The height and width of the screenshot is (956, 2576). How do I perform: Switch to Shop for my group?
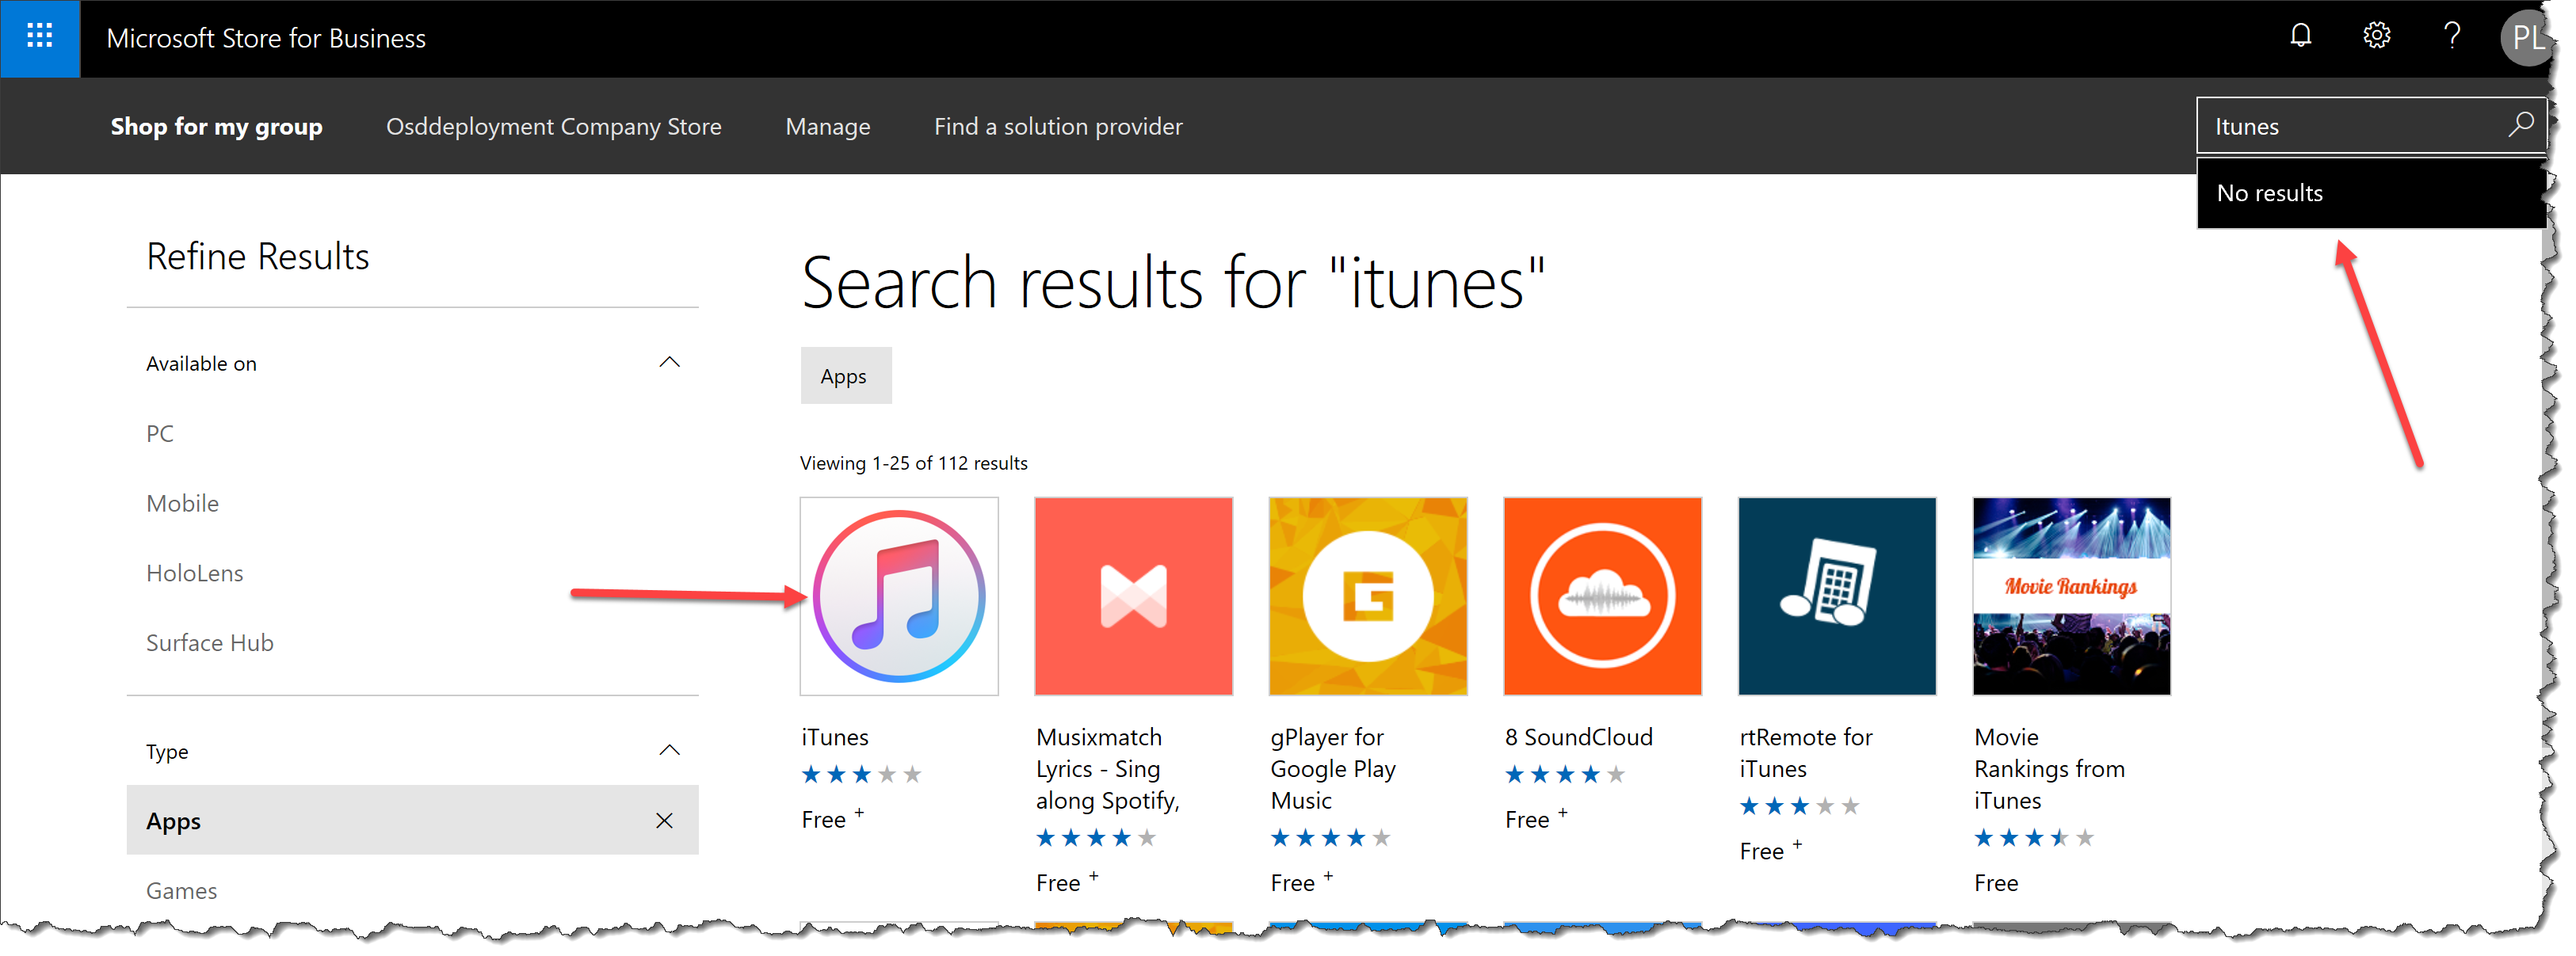pos(216,126)
